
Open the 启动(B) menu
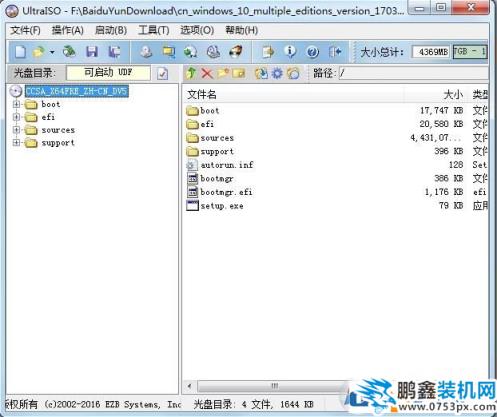click(x=111, y=30)
